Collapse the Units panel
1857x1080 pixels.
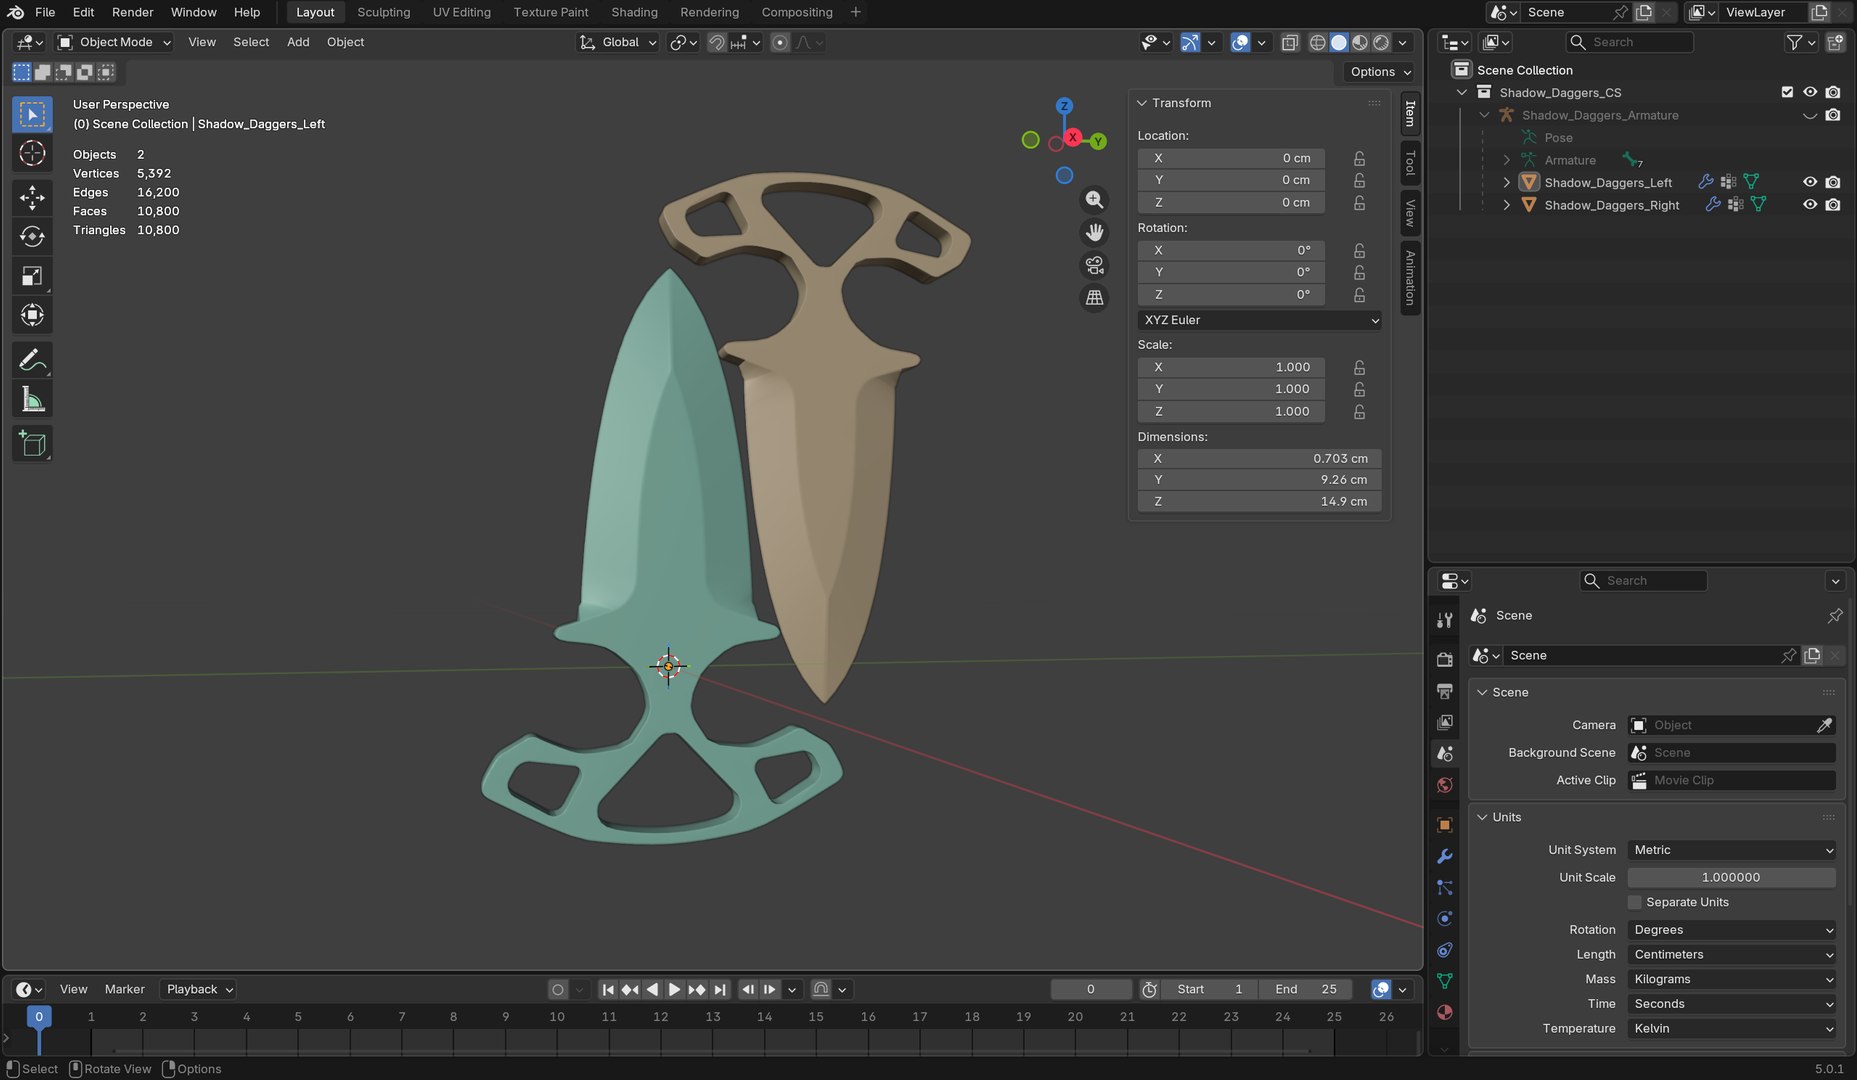pos(1483,817)
